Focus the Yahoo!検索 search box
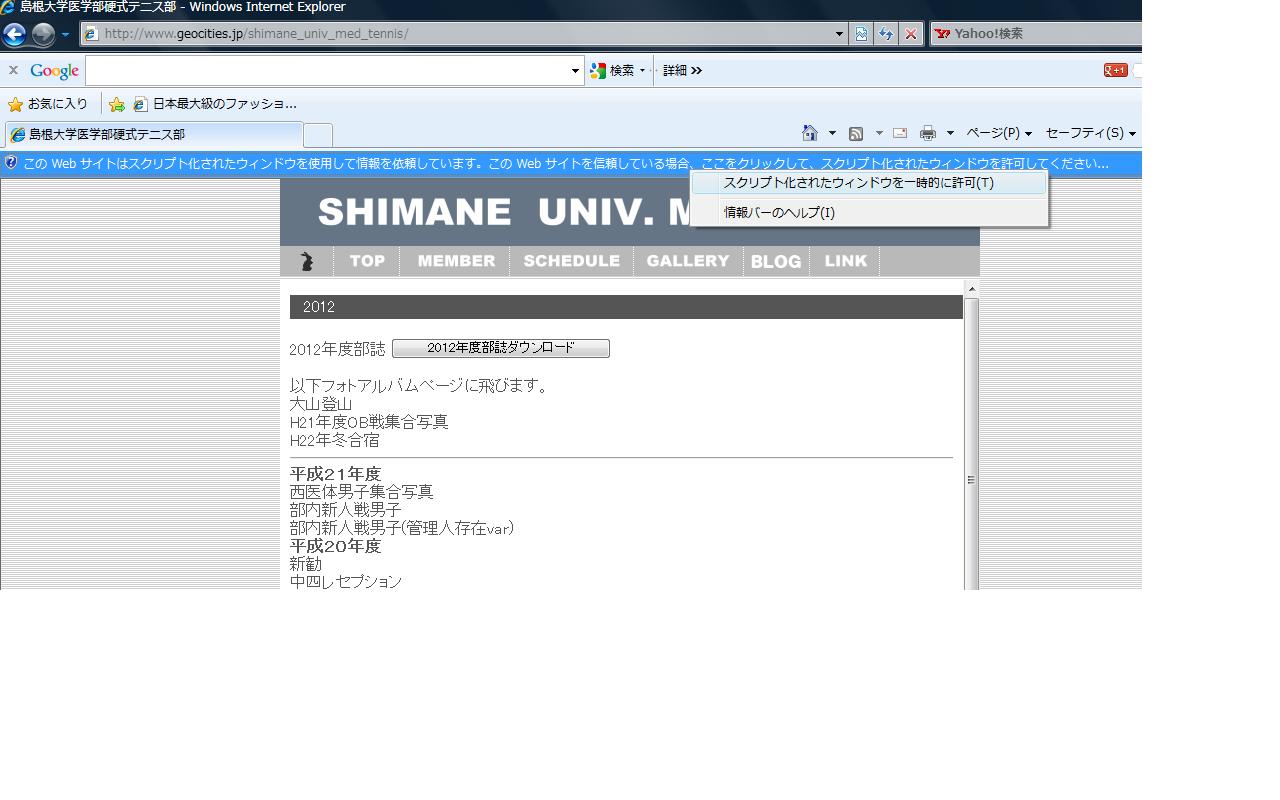Image resolution: width=1280 pixels, height=800 pixels. tap(1036, 33)
